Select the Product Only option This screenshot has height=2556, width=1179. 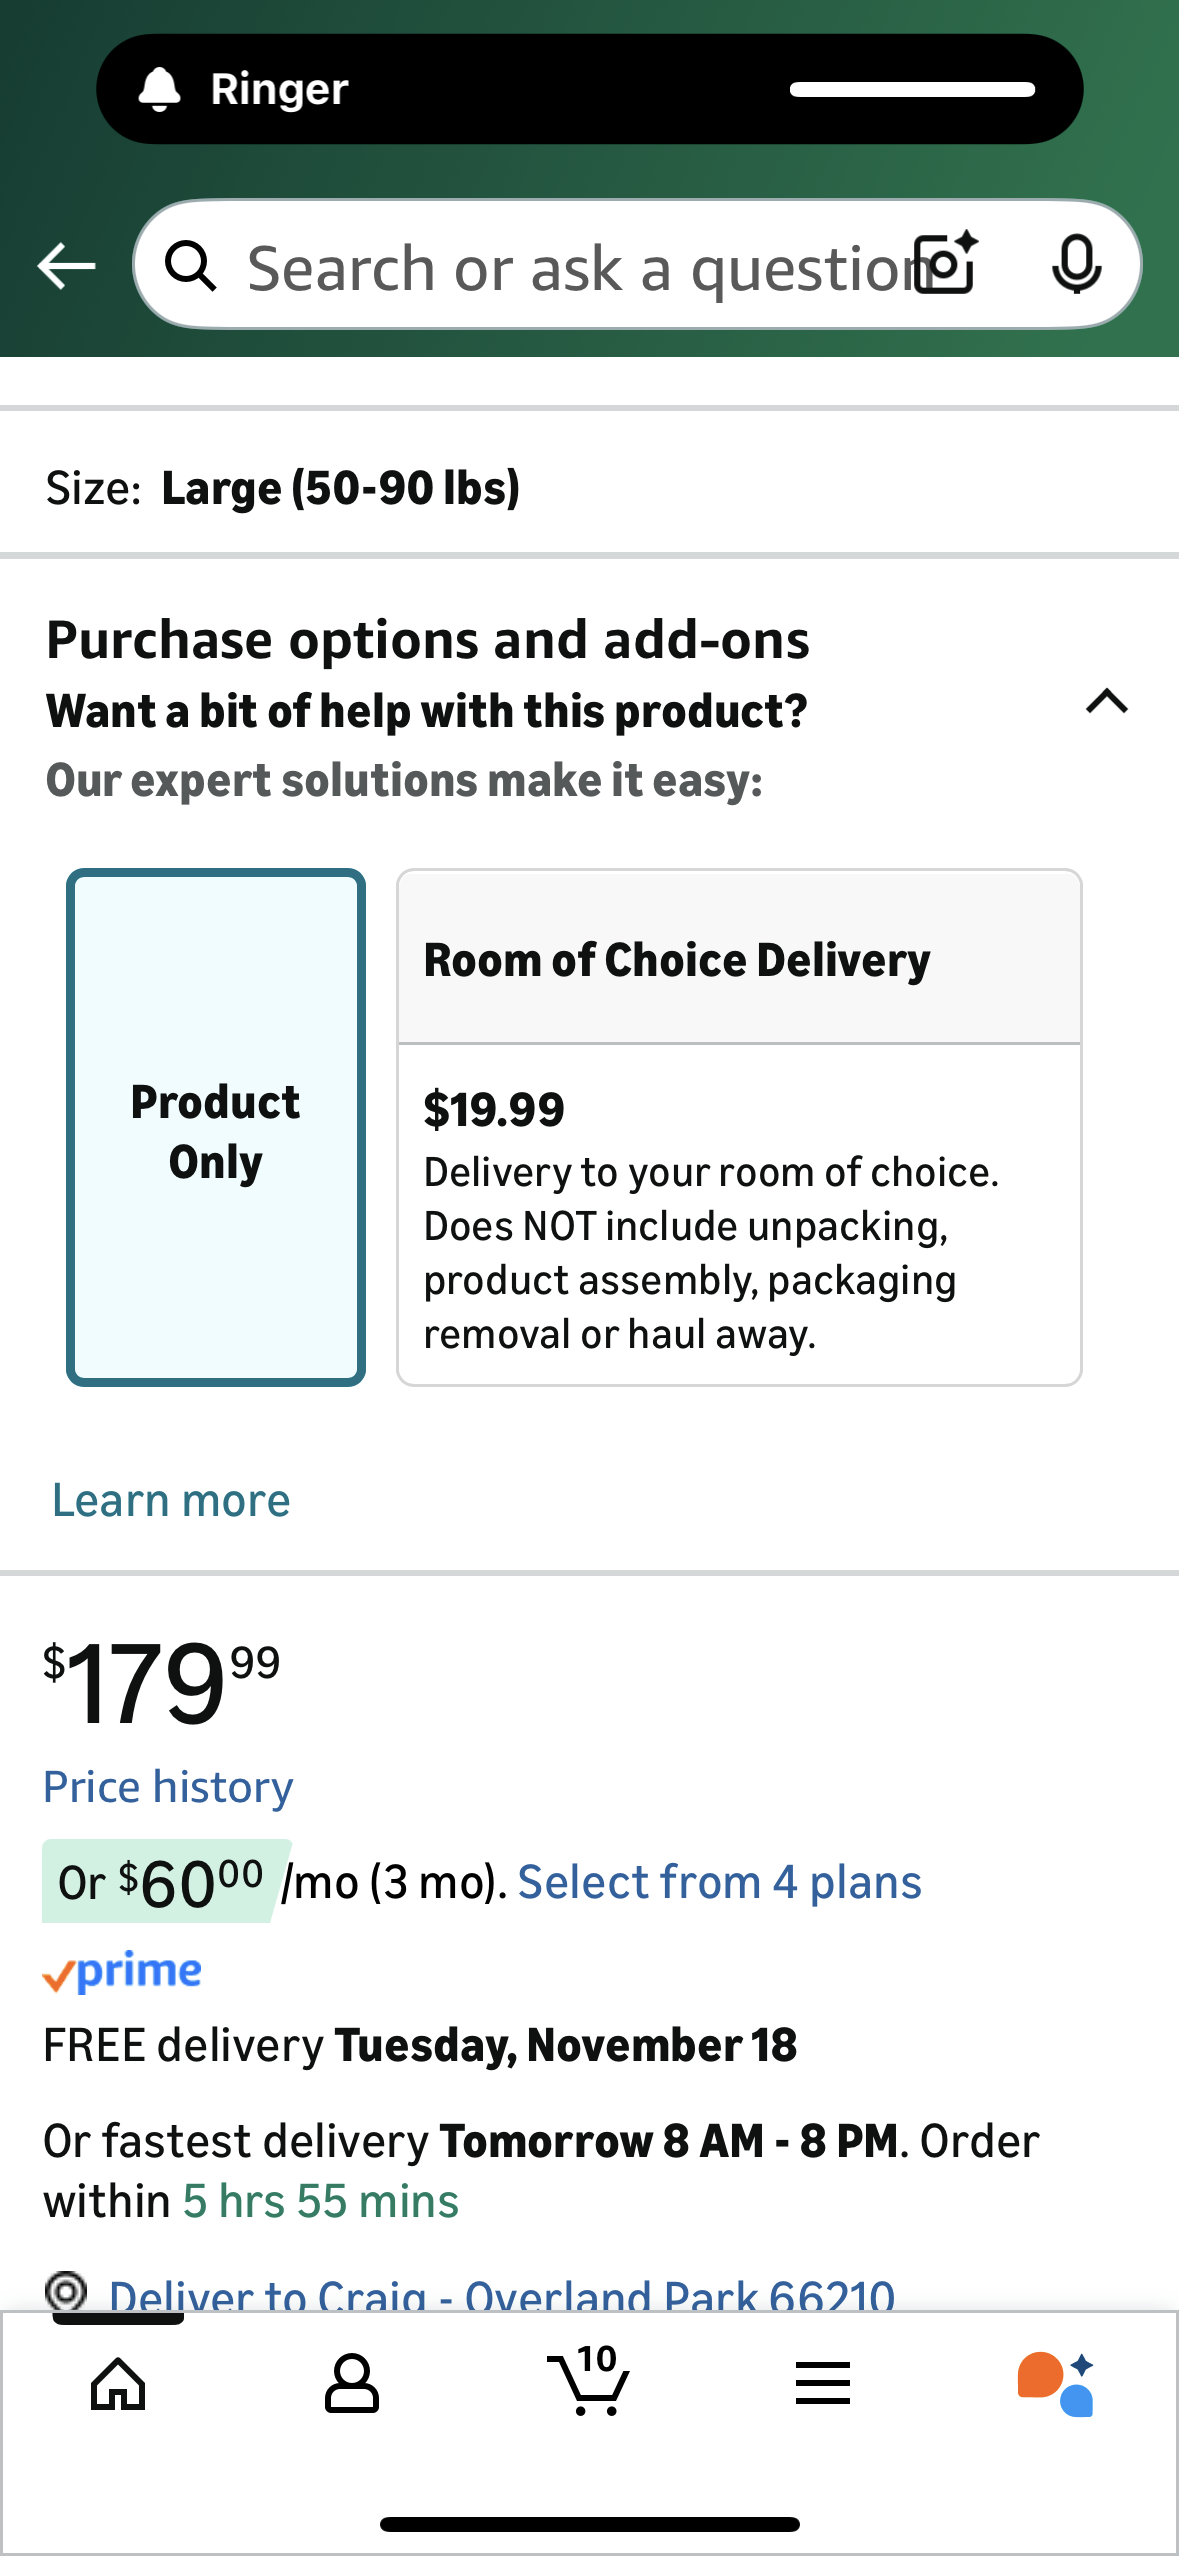pyautogui.click(x=216, y=1128)
